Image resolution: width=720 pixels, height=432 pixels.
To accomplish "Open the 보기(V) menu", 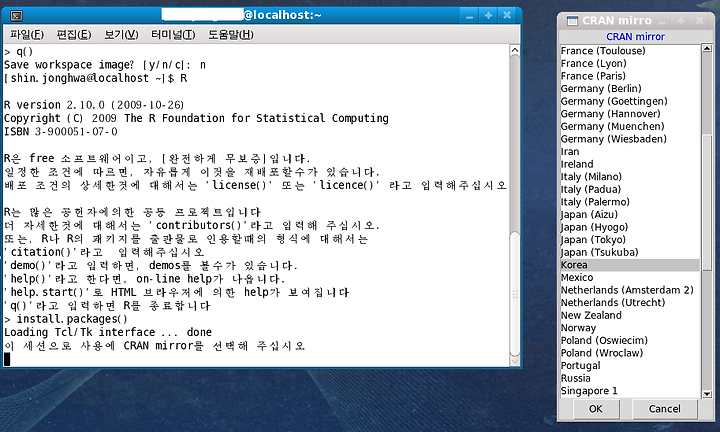I will pos(121,34).
